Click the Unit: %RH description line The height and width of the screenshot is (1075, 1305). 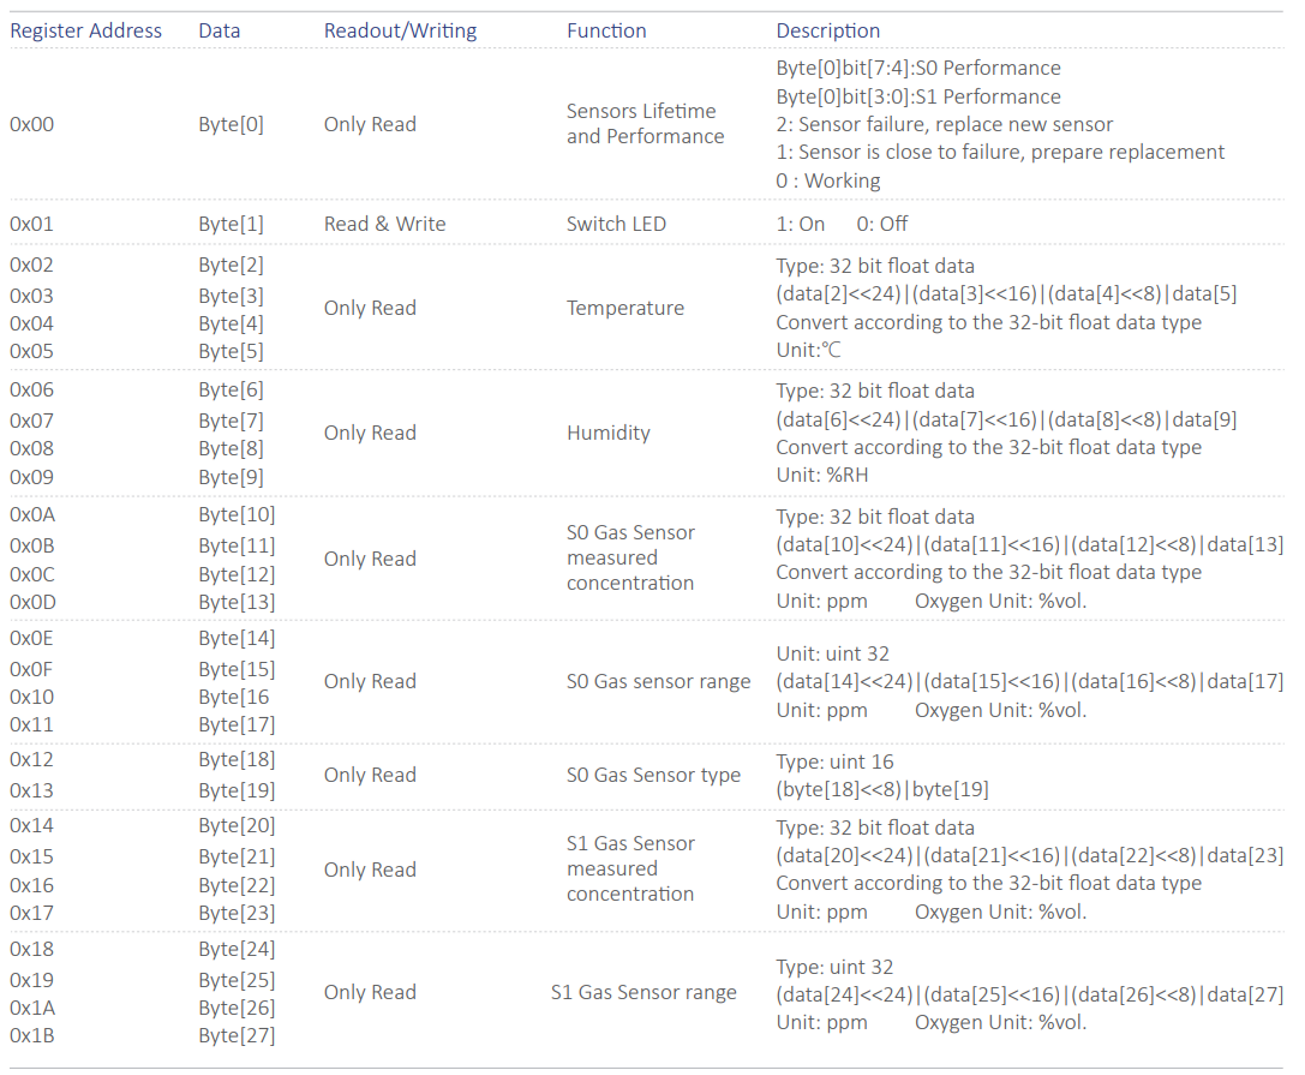tap(822, 475)
